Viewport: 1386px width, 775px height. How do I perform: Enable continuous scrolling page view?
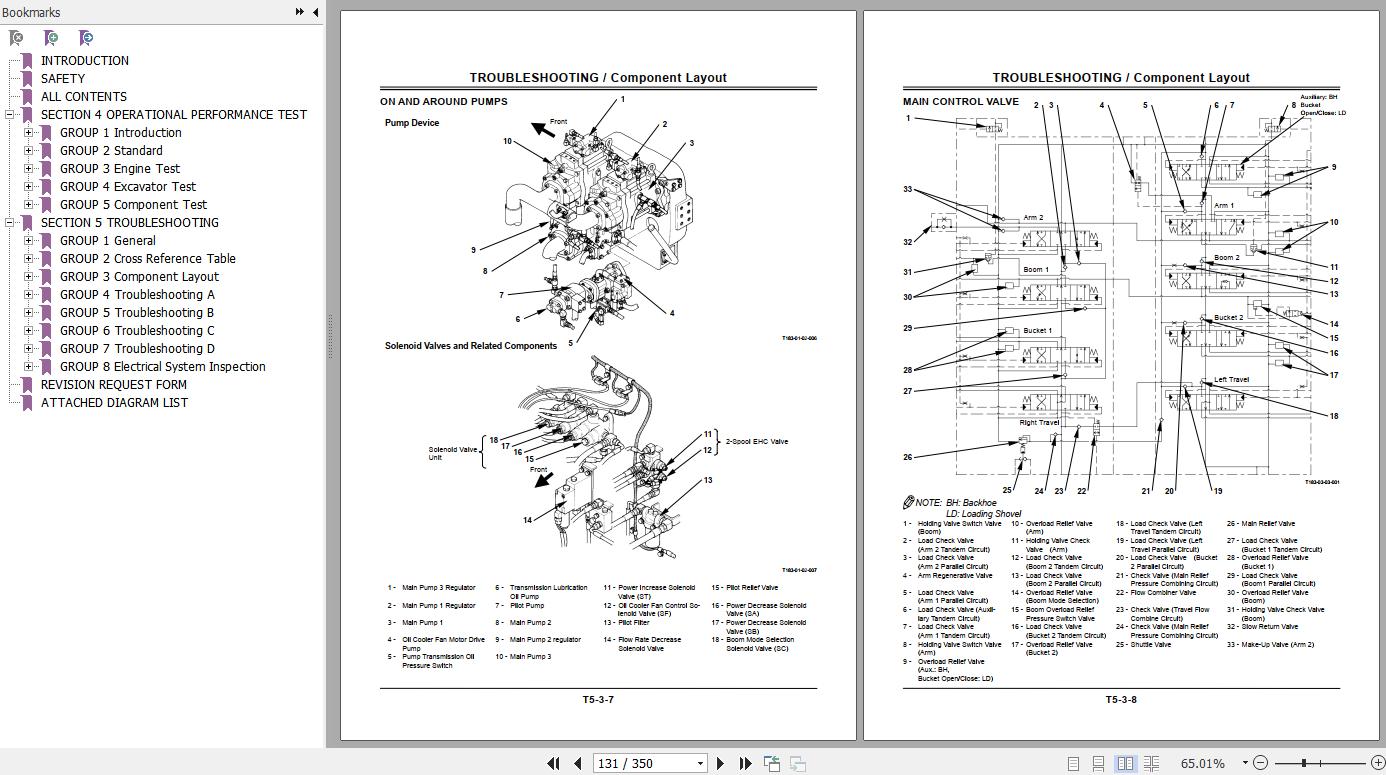(1099, 763)
